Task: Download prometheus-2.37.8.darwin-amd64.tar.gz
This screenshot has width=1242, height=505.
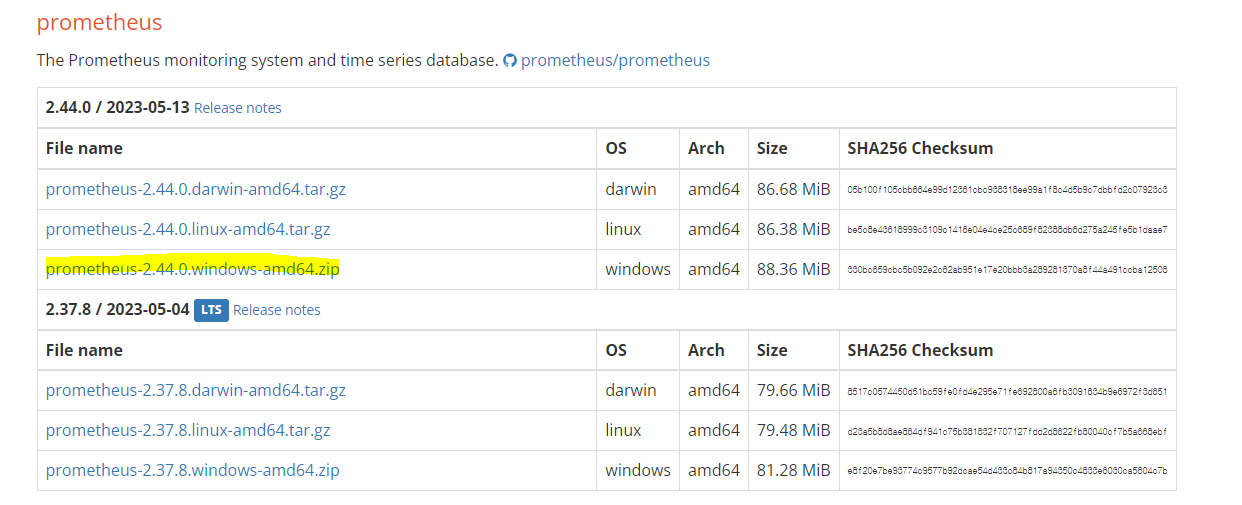Action: coord(196,390)
